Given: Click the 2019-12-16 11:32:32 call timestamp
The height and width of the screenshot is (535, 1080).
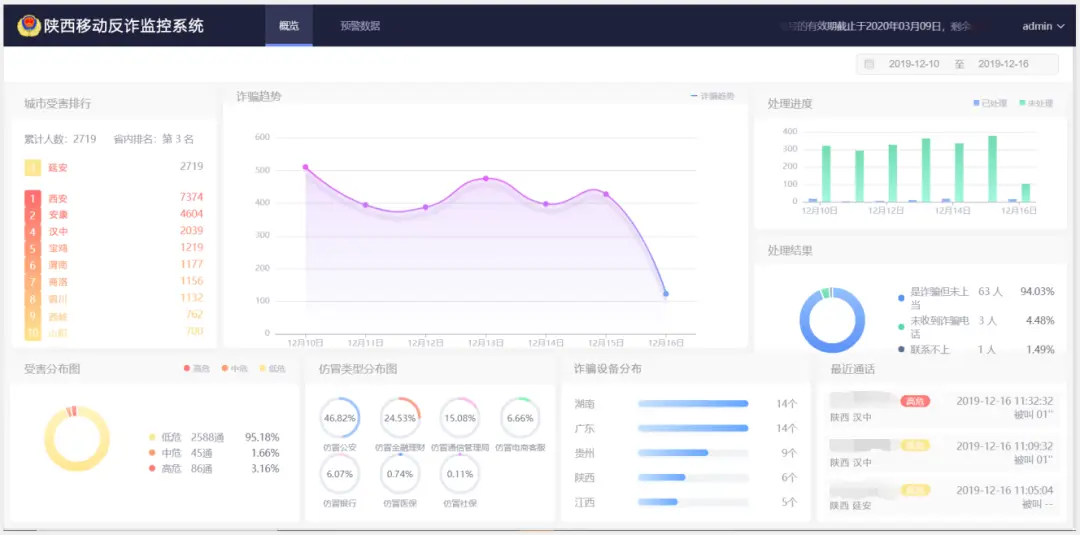Looking at the screenshot, I should tap(1005, 401).
